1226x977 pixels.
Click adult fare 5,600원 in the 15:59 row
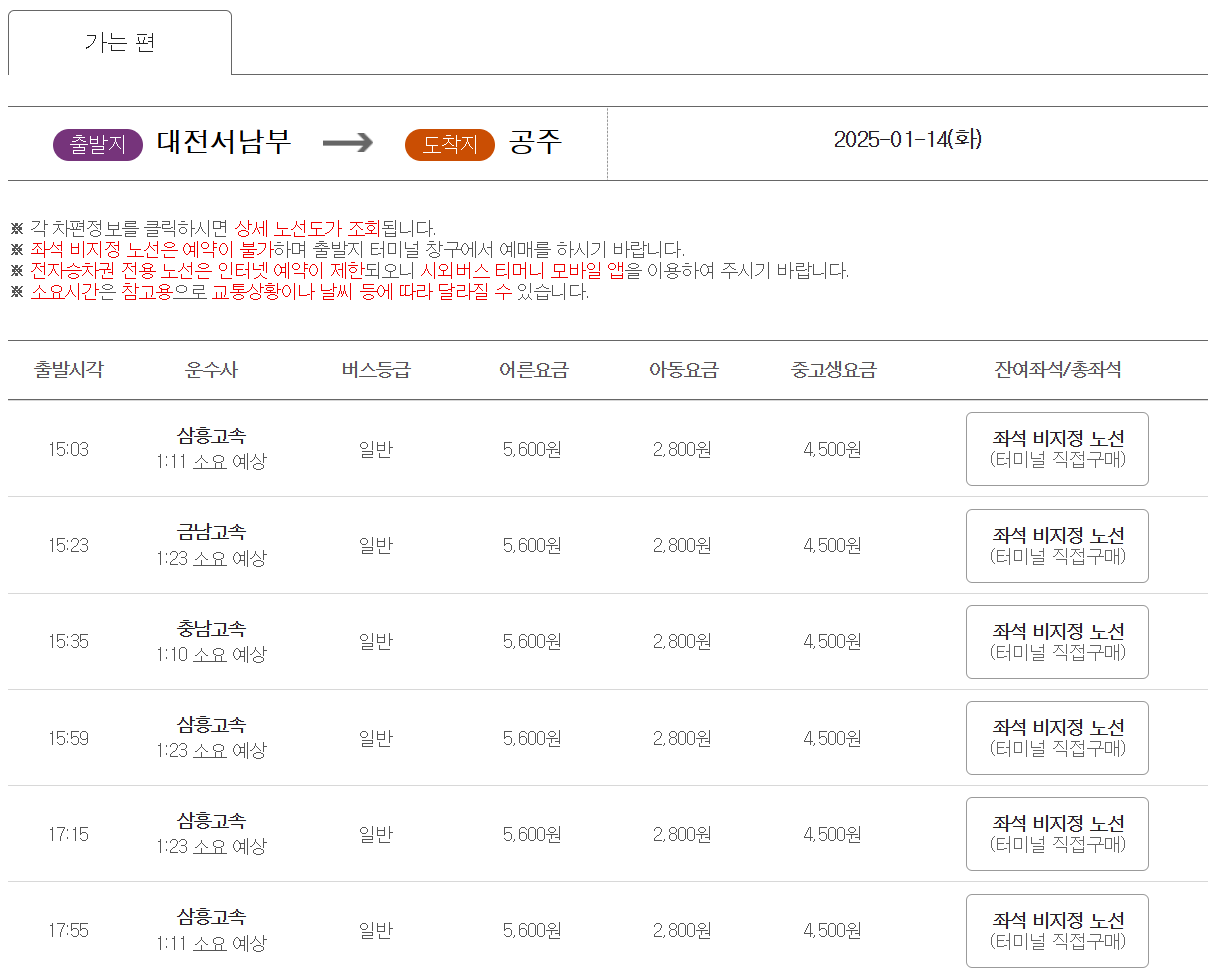[x=532, y=738]
